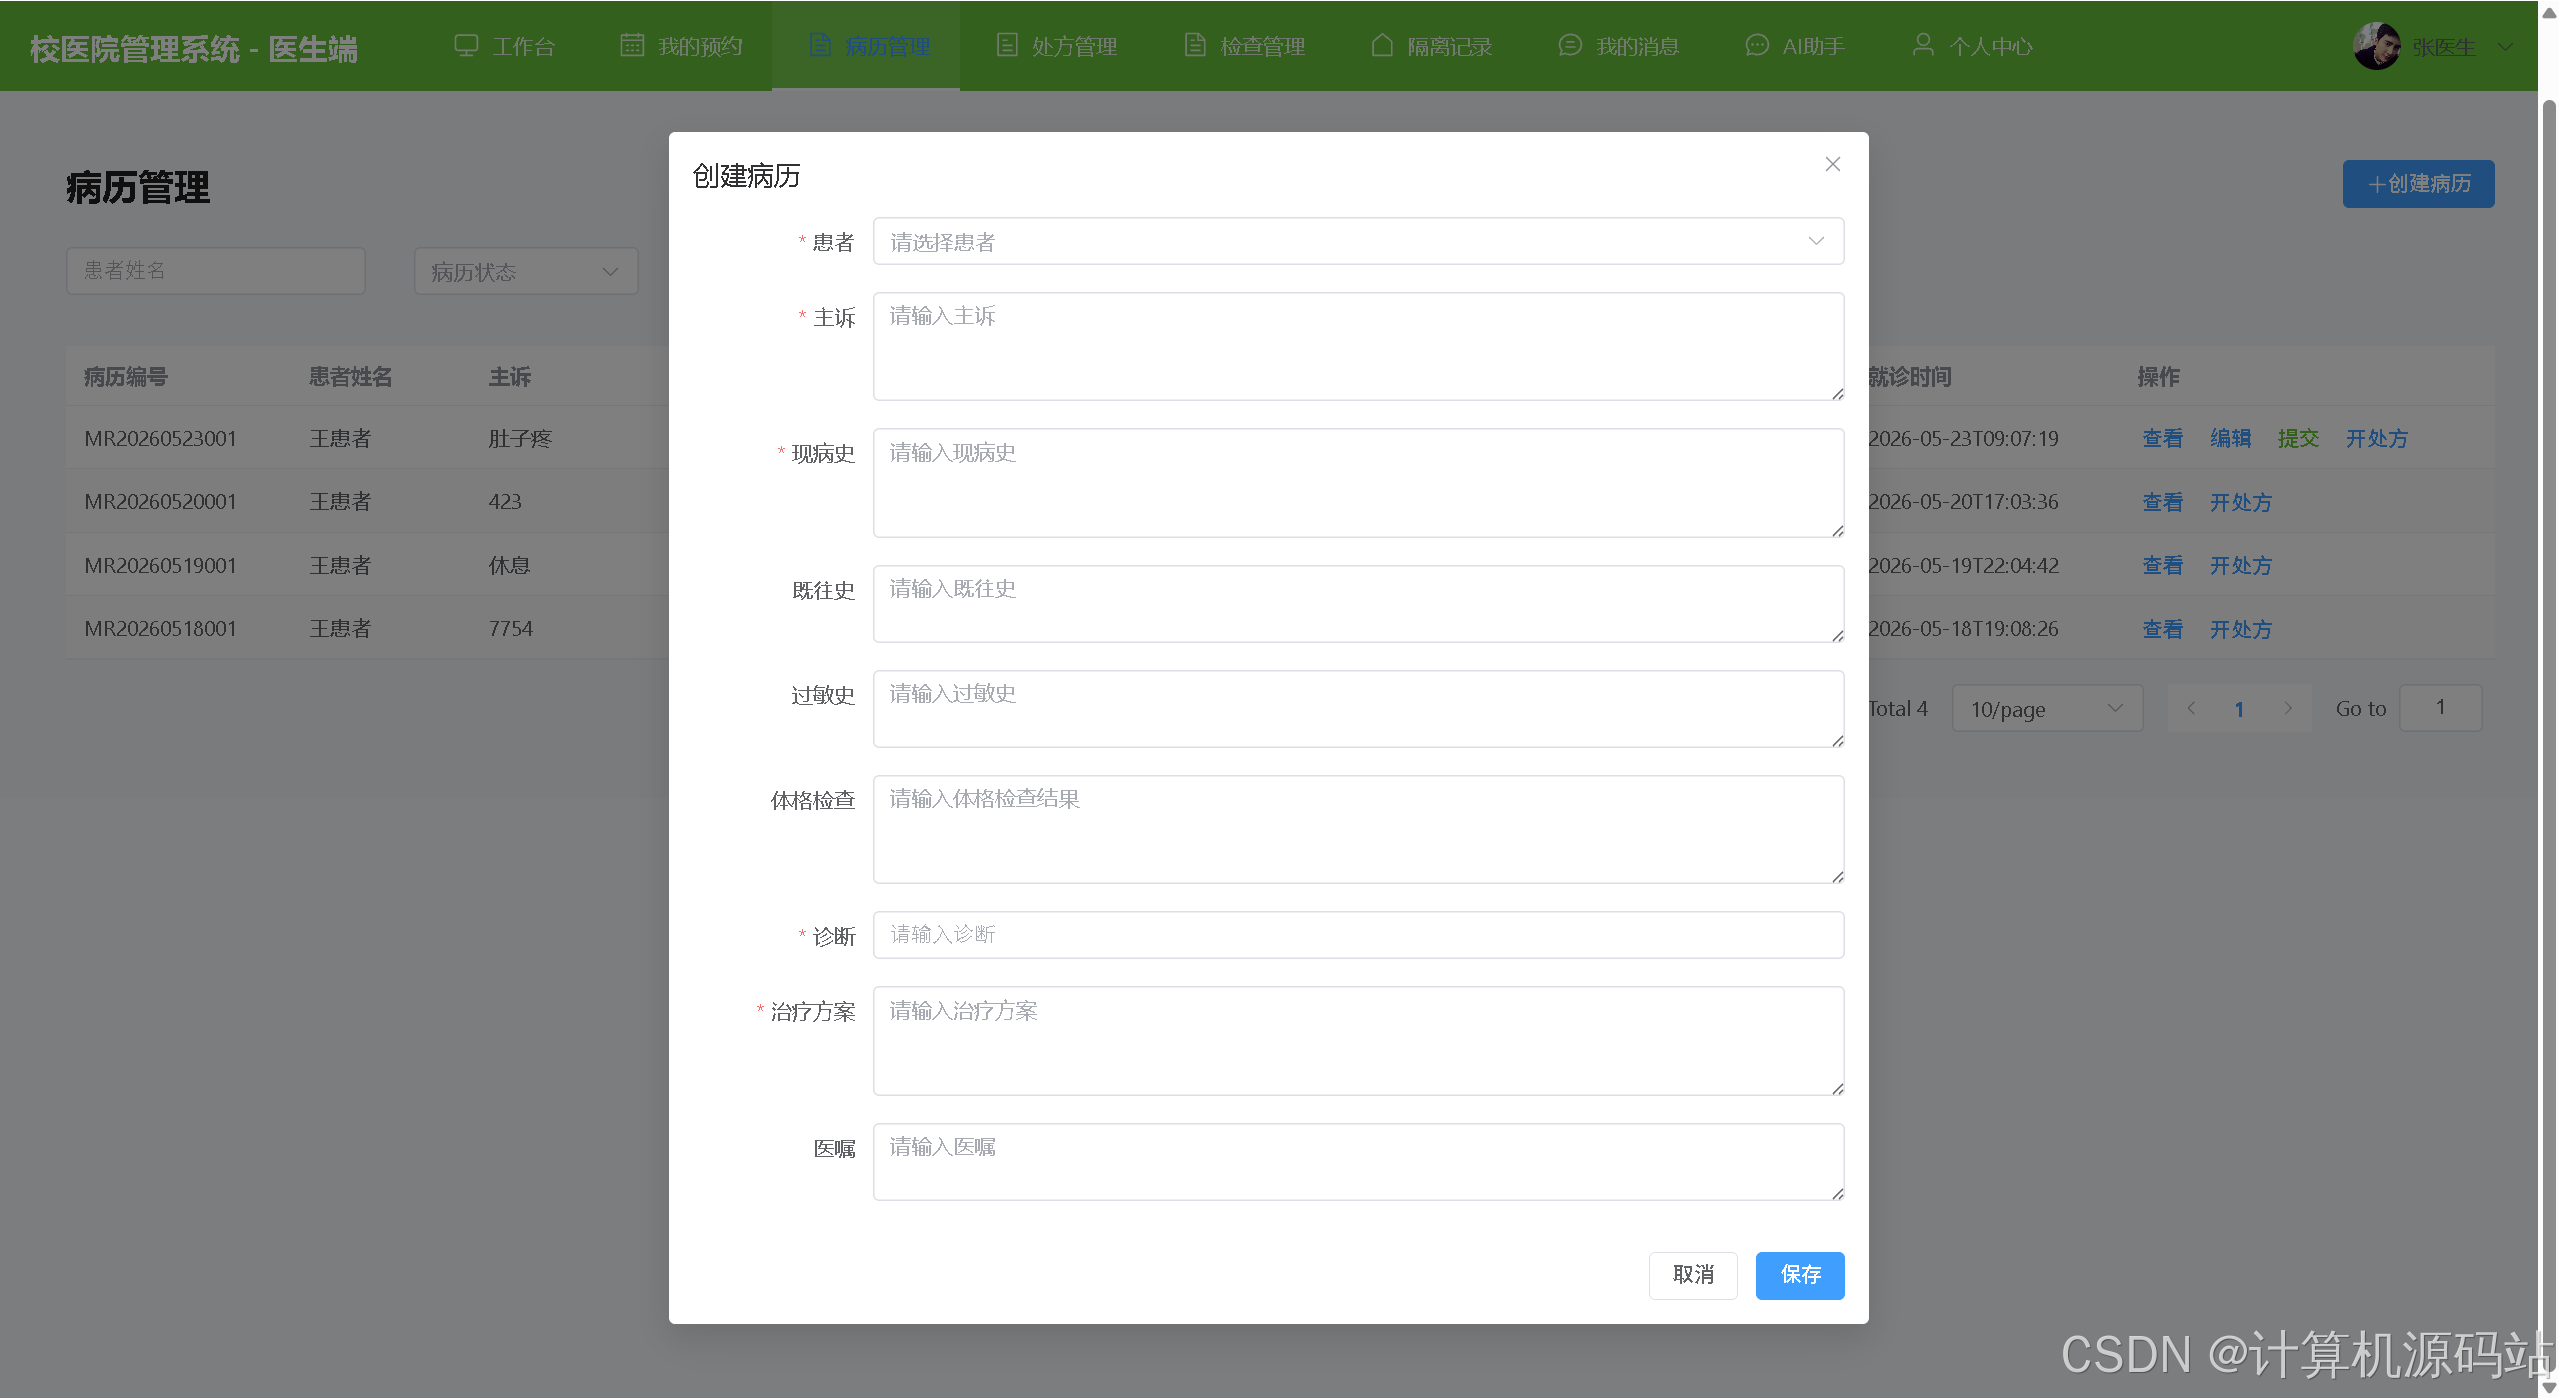Click the 请输入治疗方案 text area
Image resolution: width=2559 pixels, height=1398 pixels.
[1358, 1041]
